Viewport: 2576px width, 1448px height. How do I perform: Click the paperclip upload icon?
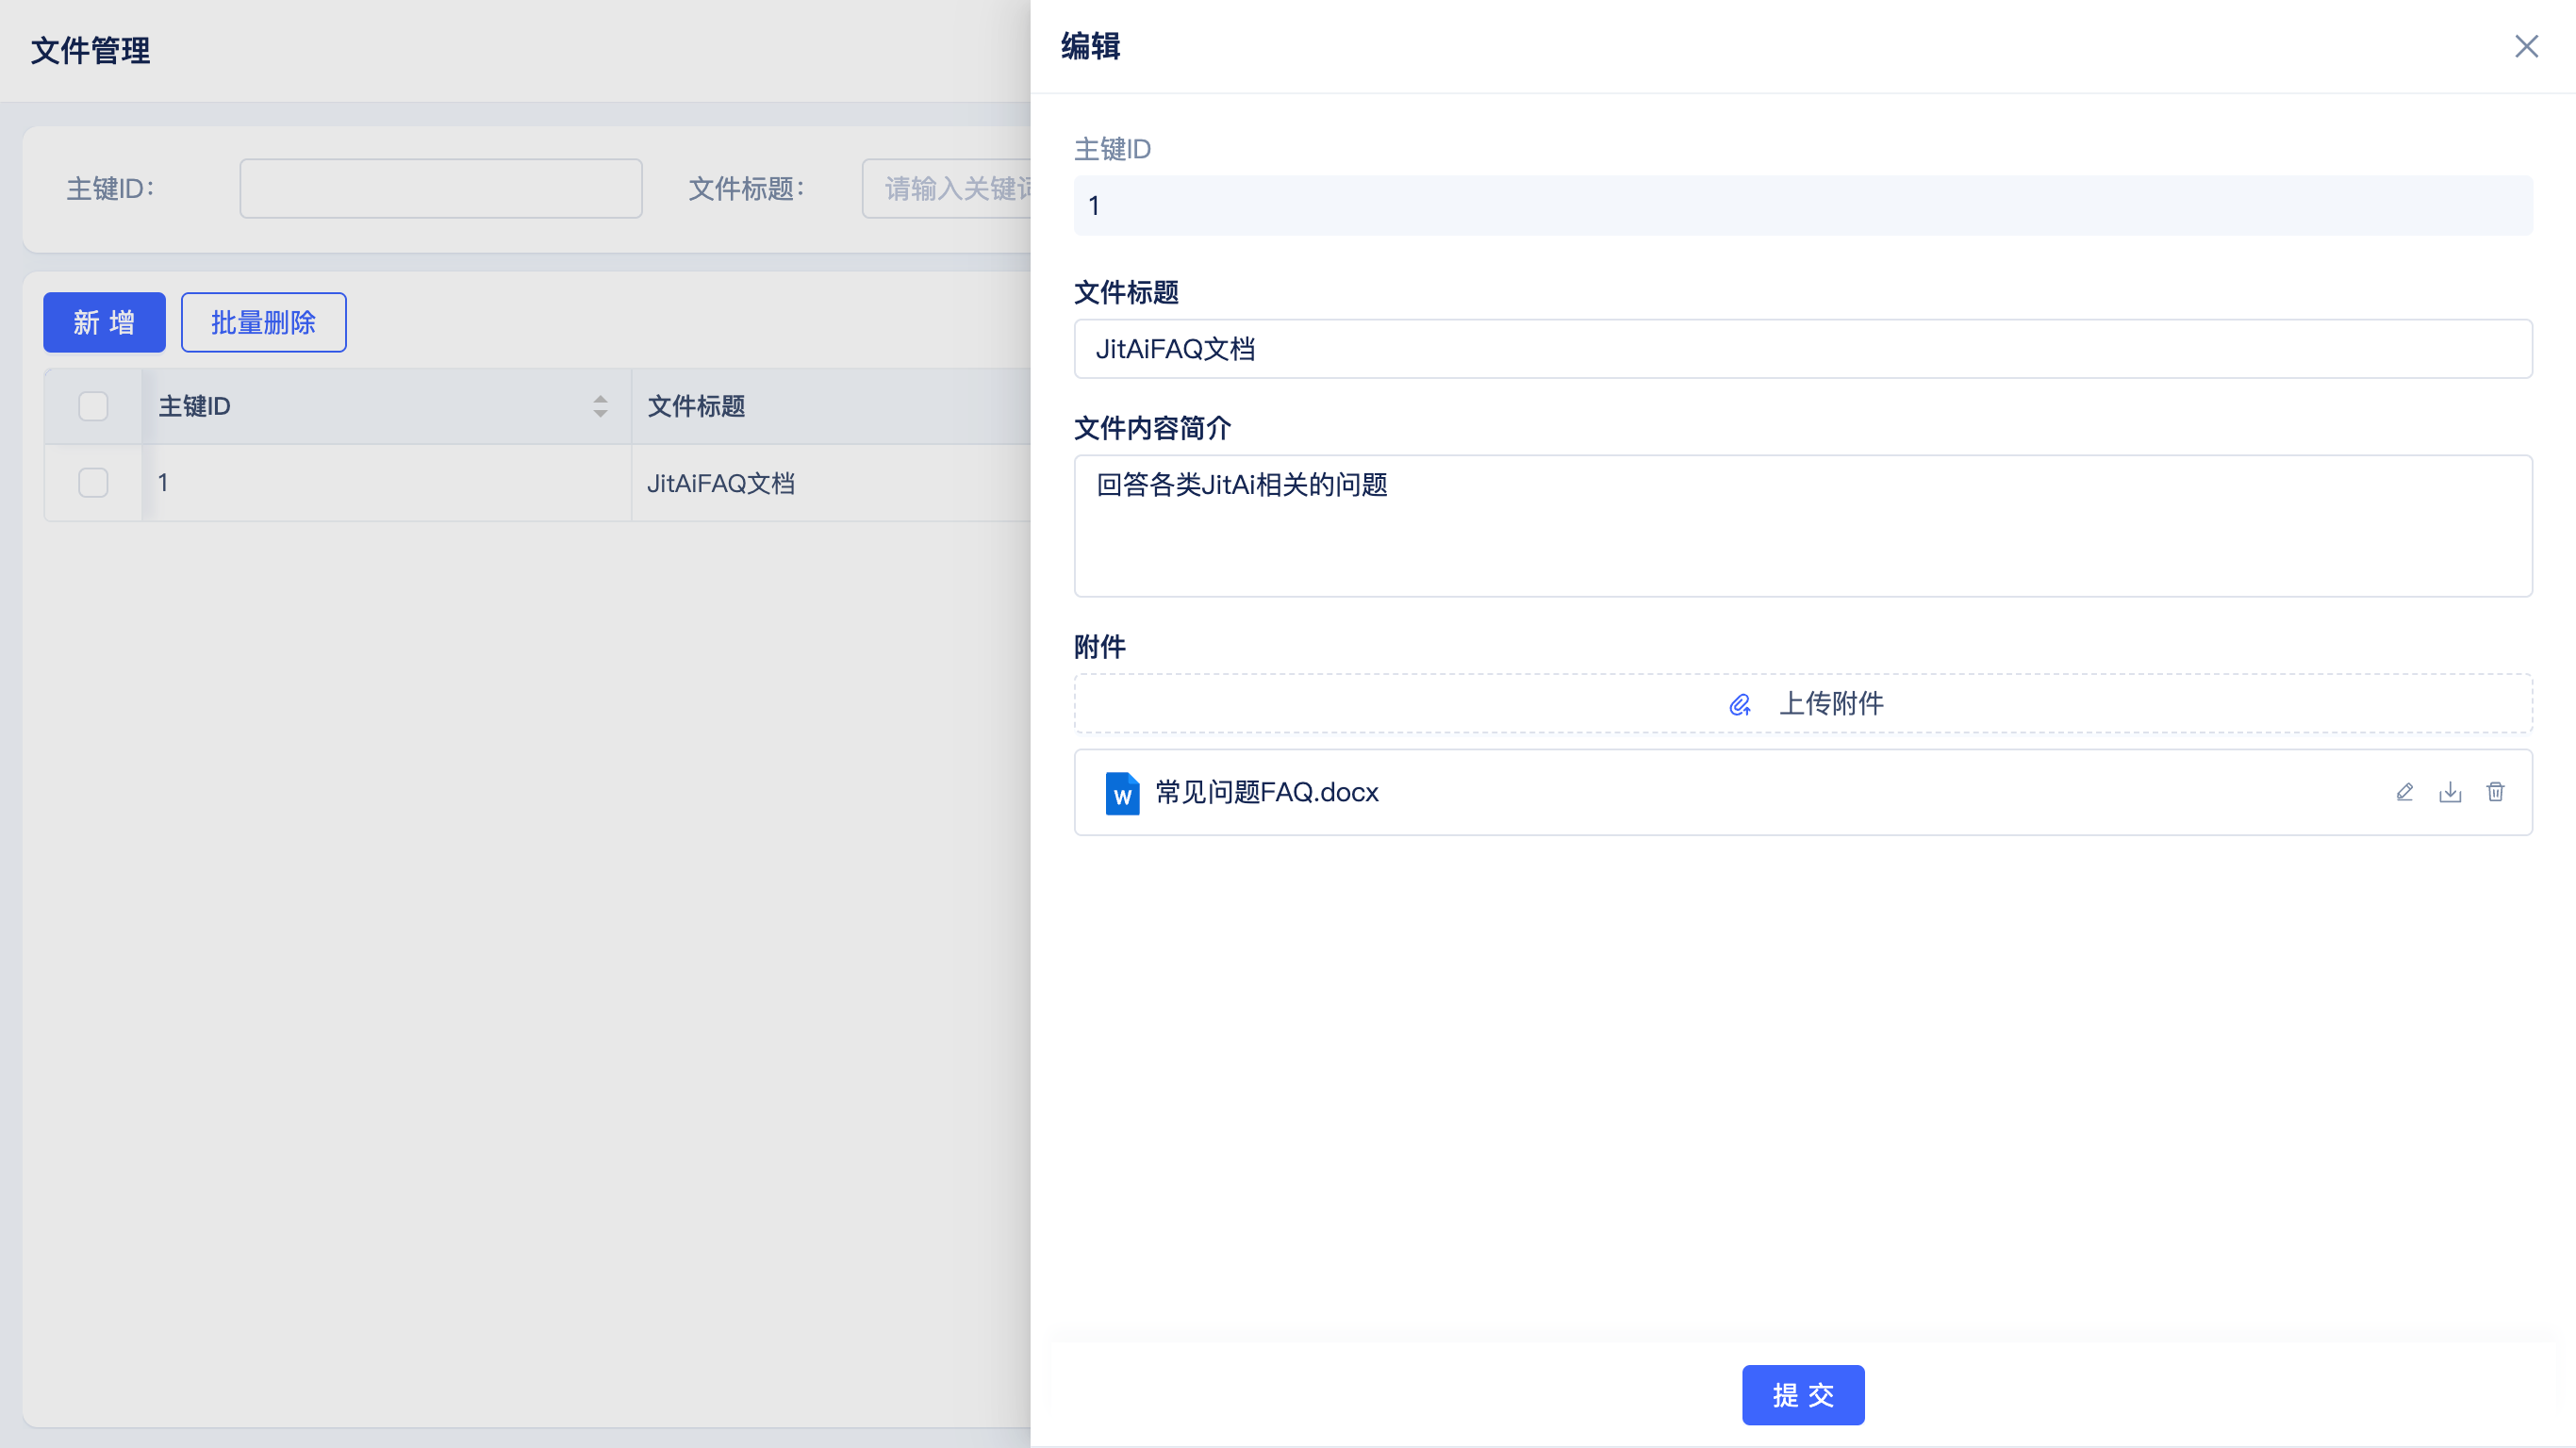tap(1740, 705)
